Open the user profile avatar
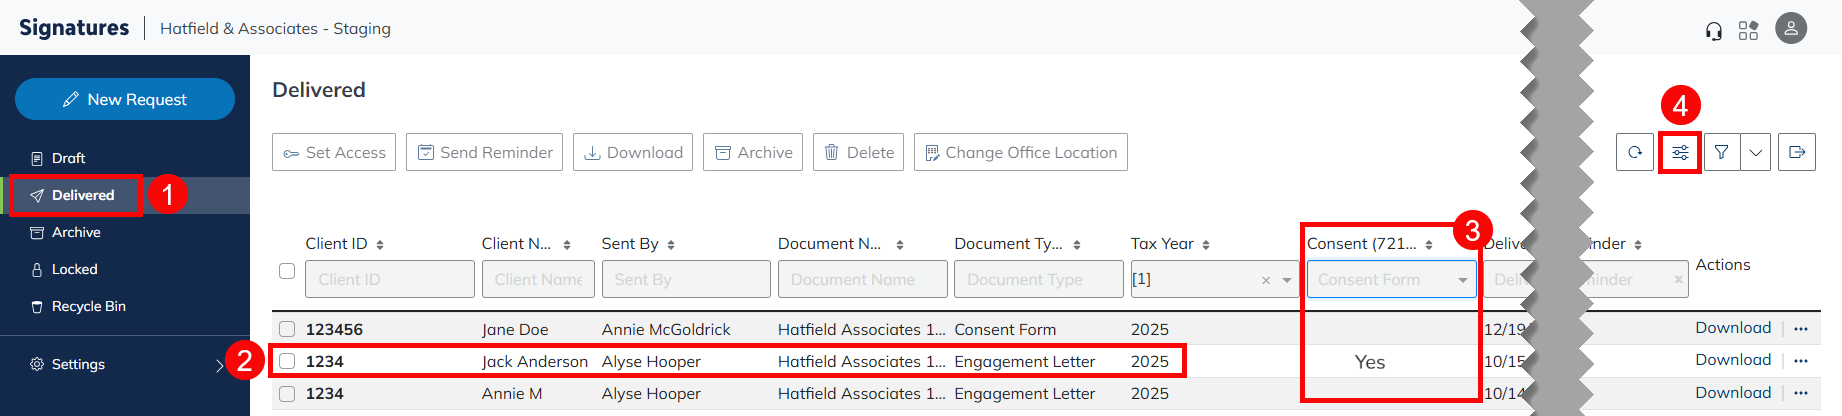The width and height of the screenshot is (1842, 416). (1790, 29)
